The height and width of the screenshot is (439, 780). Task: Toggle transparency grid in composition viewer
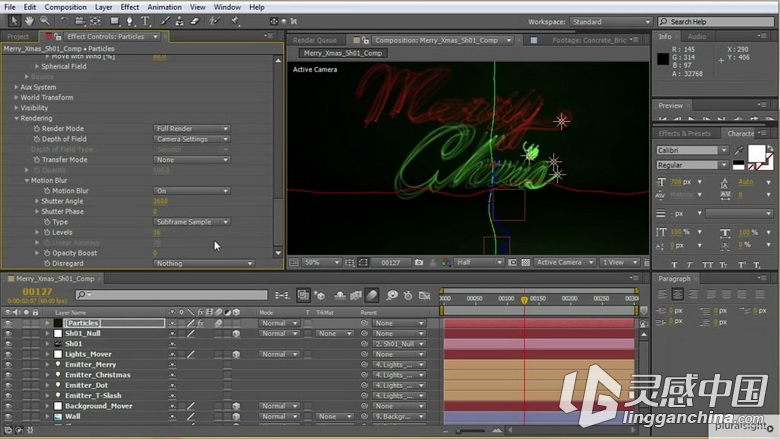pos(525,263)
